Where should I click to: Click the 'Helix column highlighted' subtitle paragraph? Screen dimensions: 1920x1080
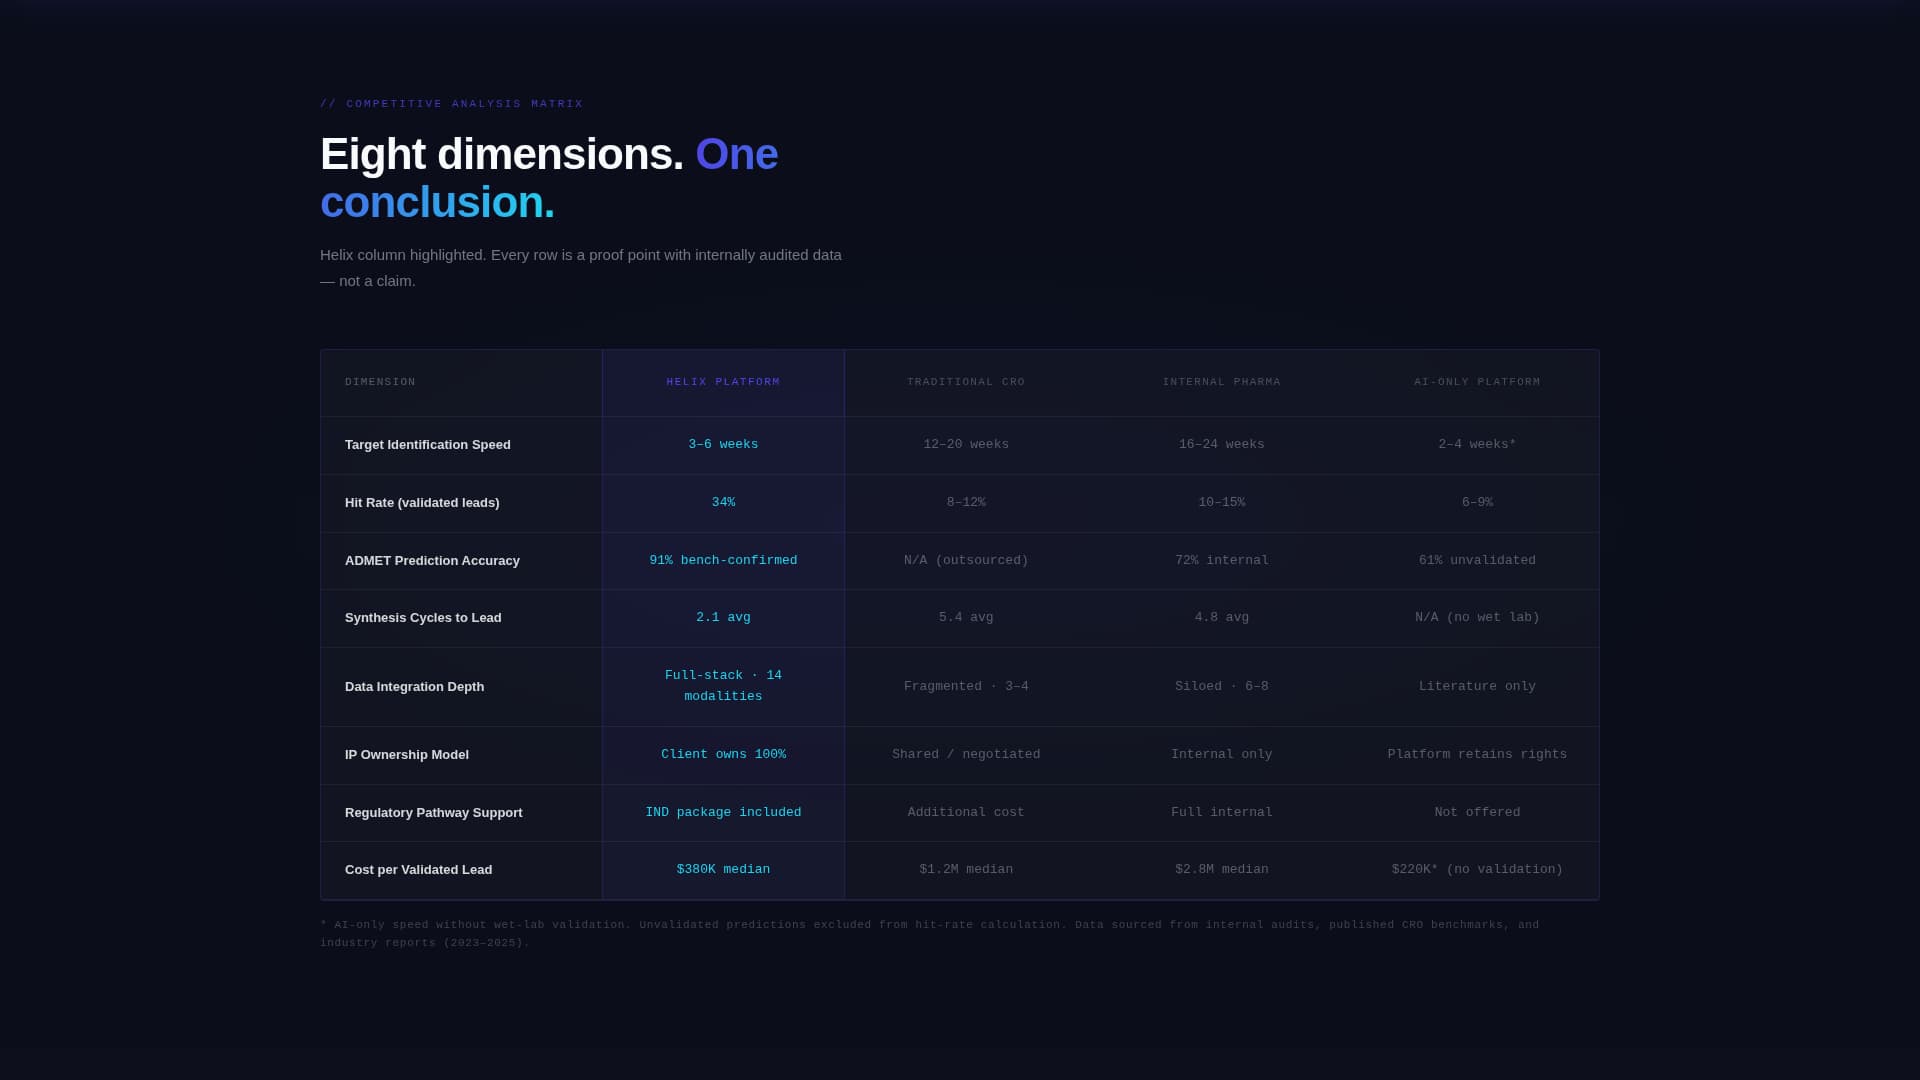coord(581,268)
